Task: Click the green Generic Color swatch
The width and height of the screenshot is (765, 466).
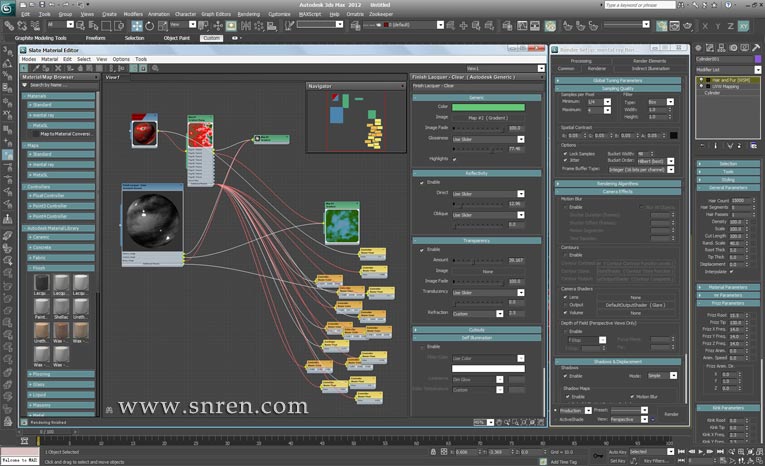Action: pyautogui.click(x=488, y=107)
